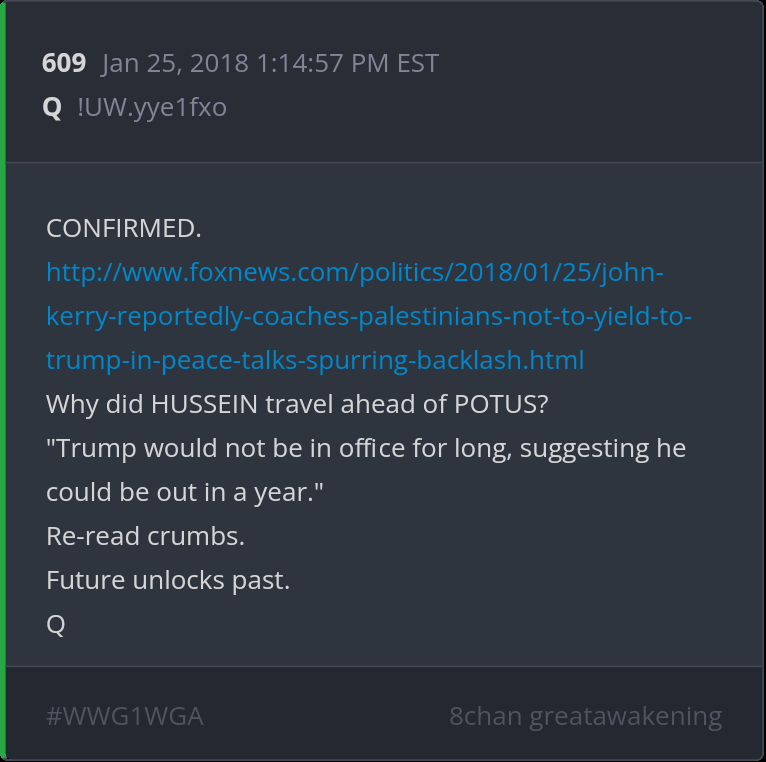Click the quote starting "Trump would not be"
766x762 pixels.
(366, 448)
